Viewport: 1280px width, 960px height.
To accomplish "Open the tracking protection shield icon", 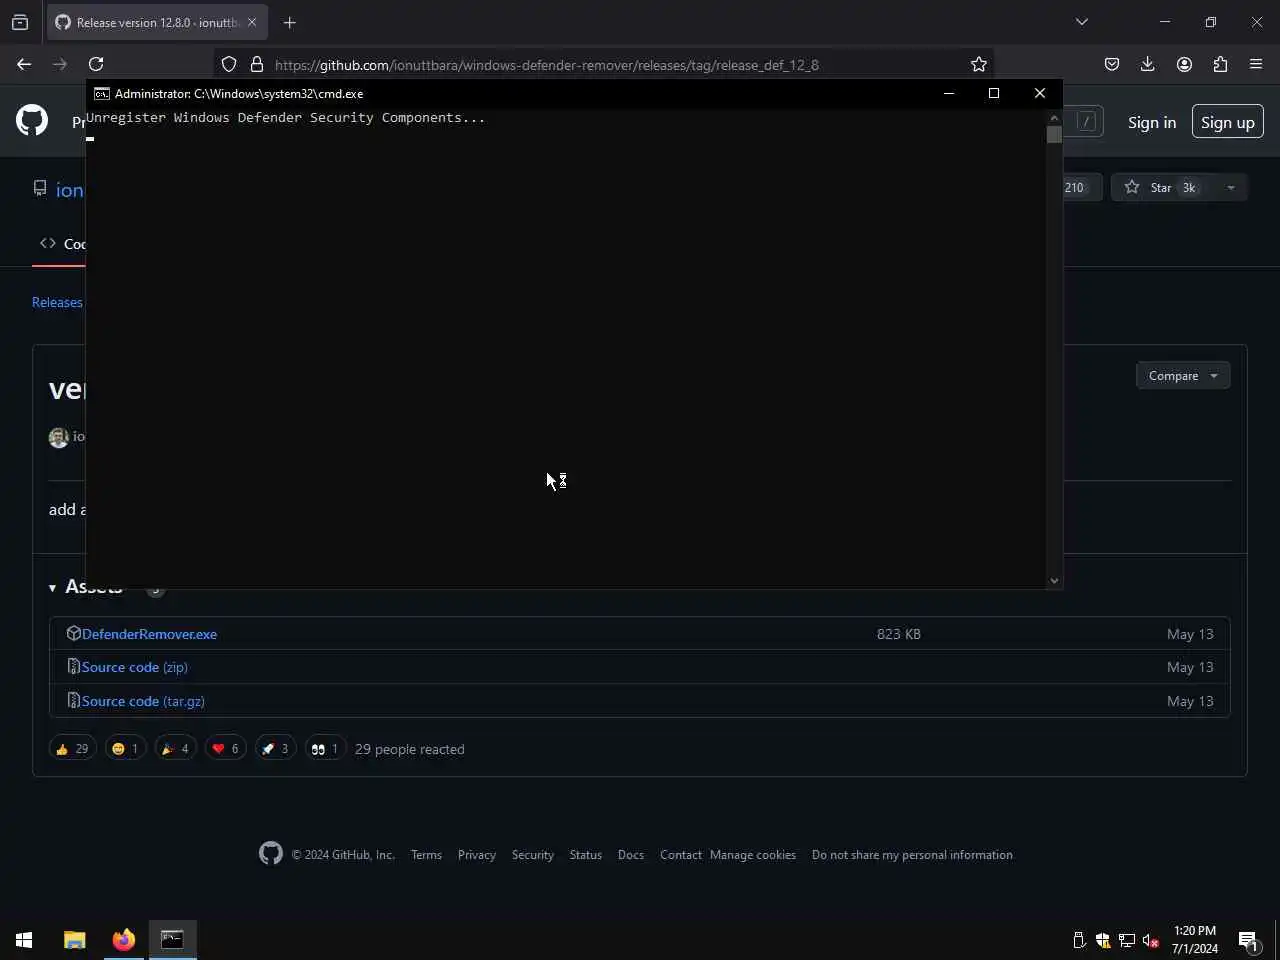I will (229, 64).
